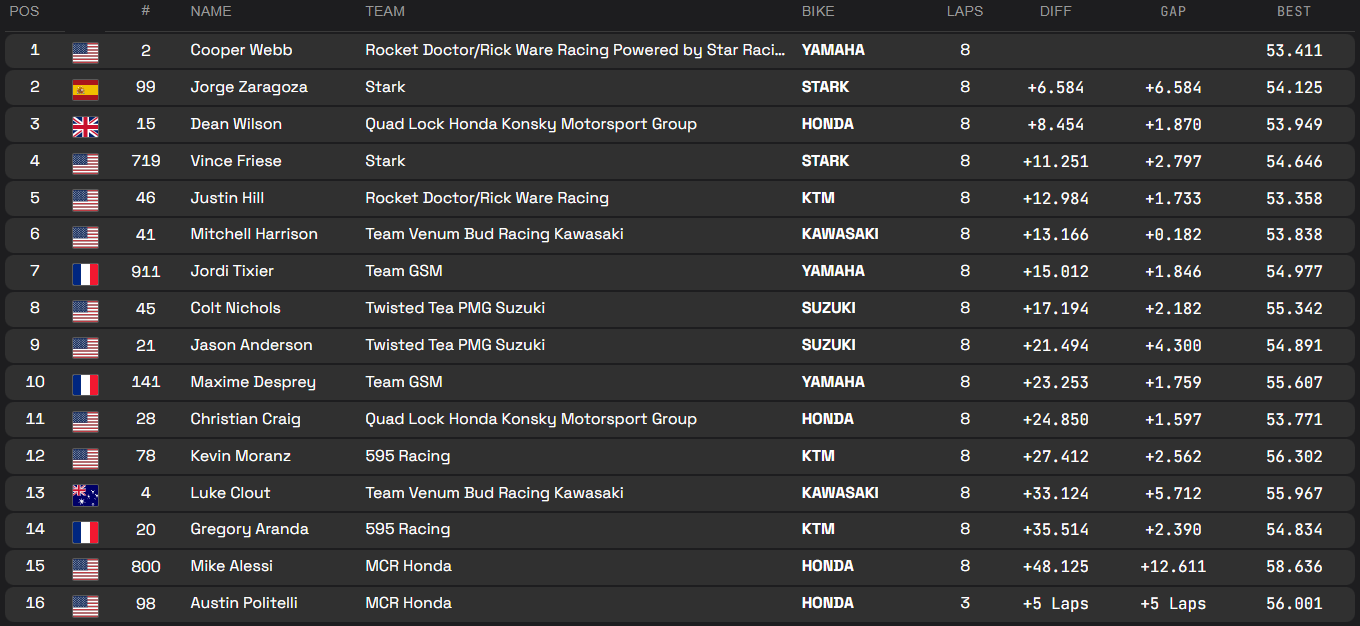Select rider name Maxime Desprey
The height and width of the screenshot is (626, 1360).
pyautogui.click(x=253, y=382)
